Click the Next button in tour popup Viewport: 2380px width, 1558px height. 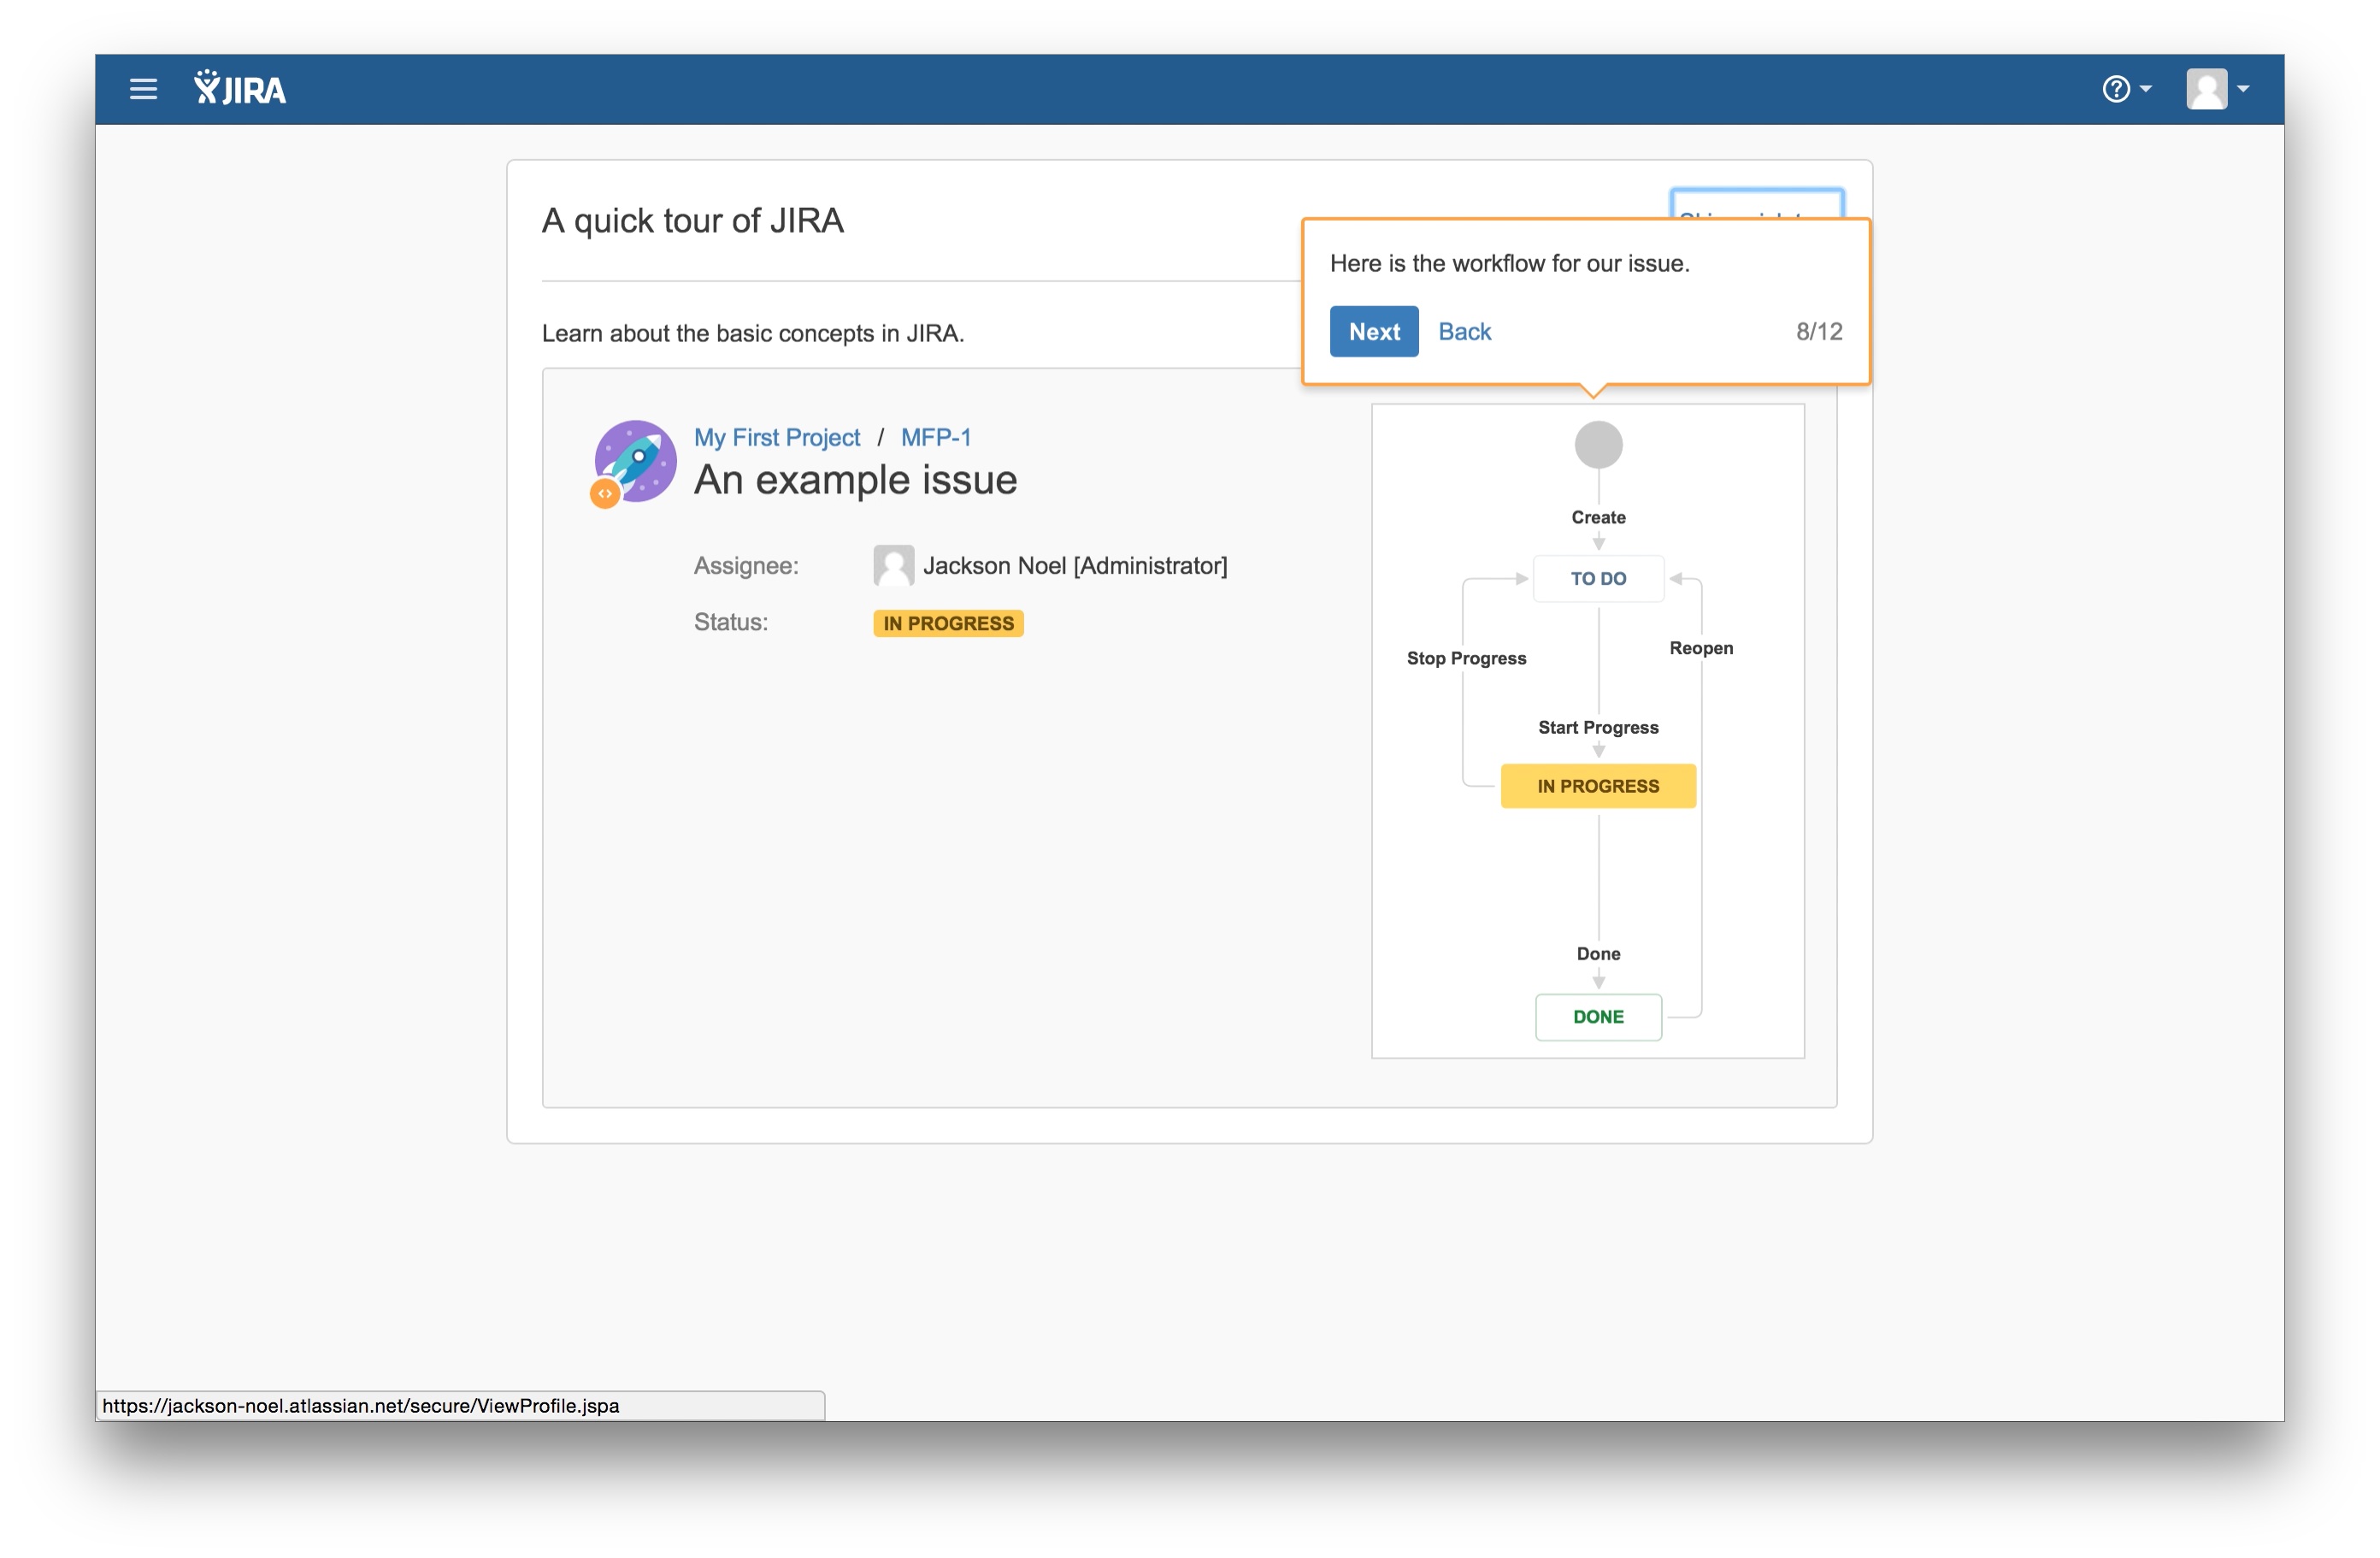click(x=1374, y=331)
